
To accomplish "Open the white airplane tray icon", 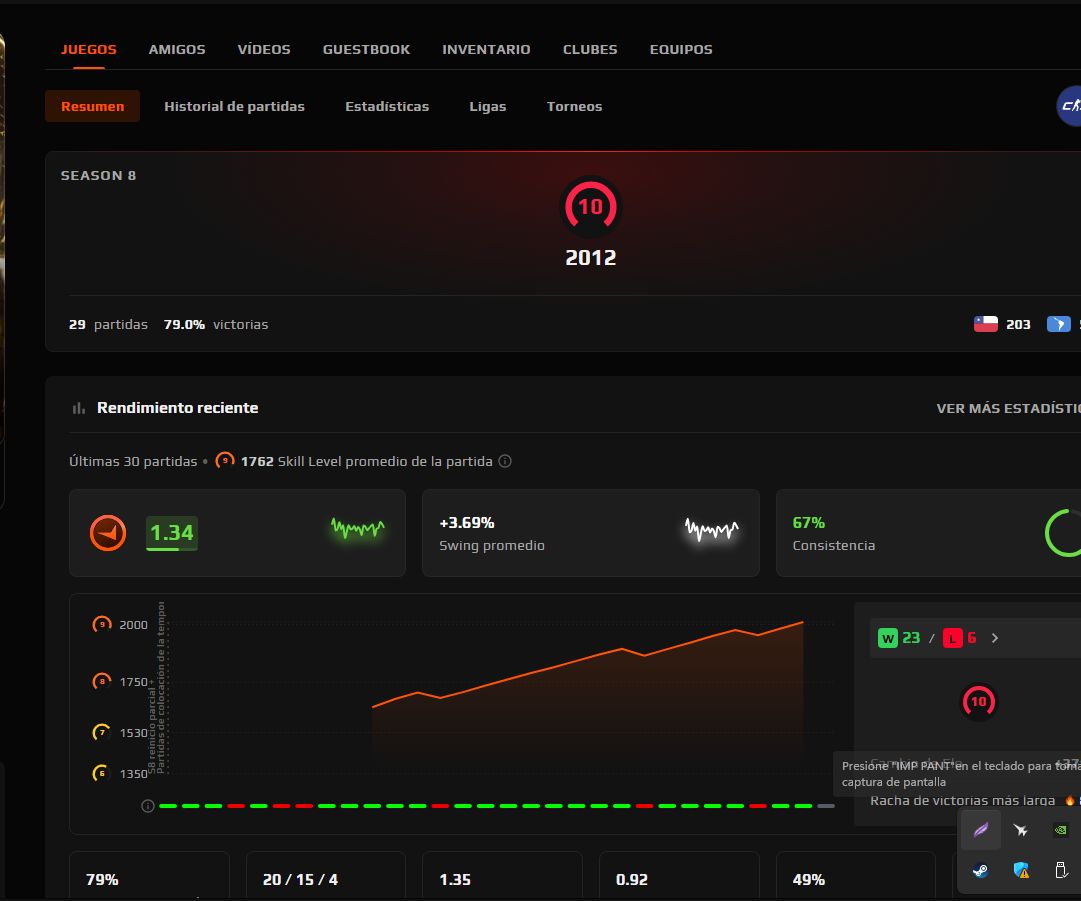I will 1021,830.
